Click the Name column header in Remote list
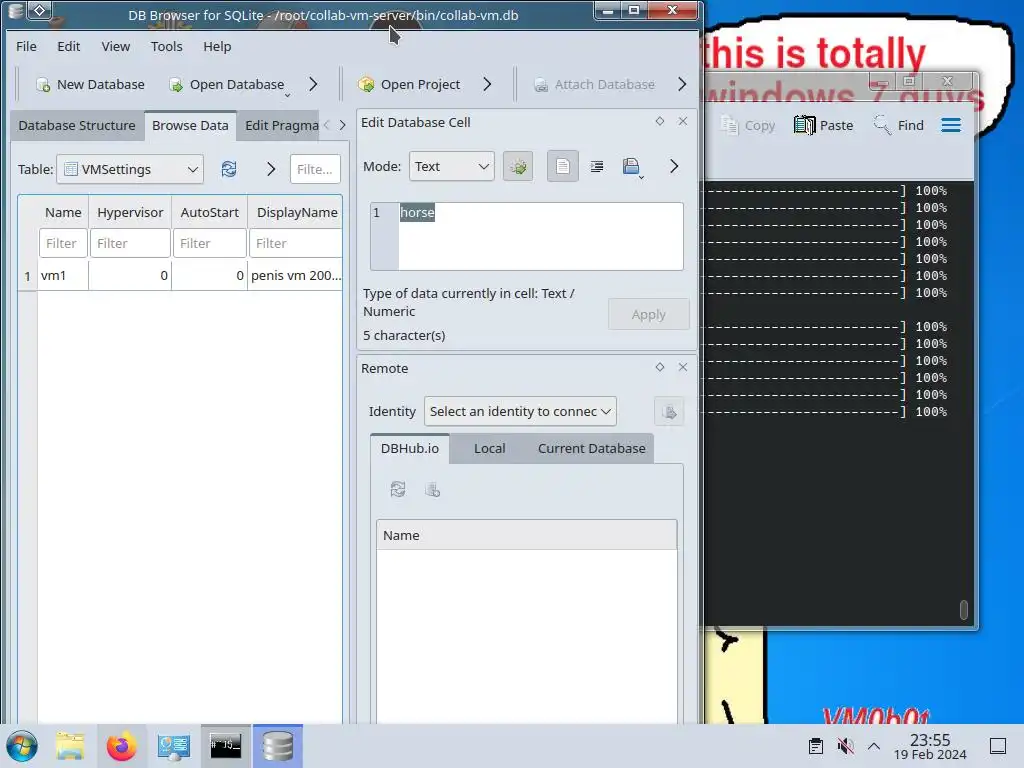 526,536
